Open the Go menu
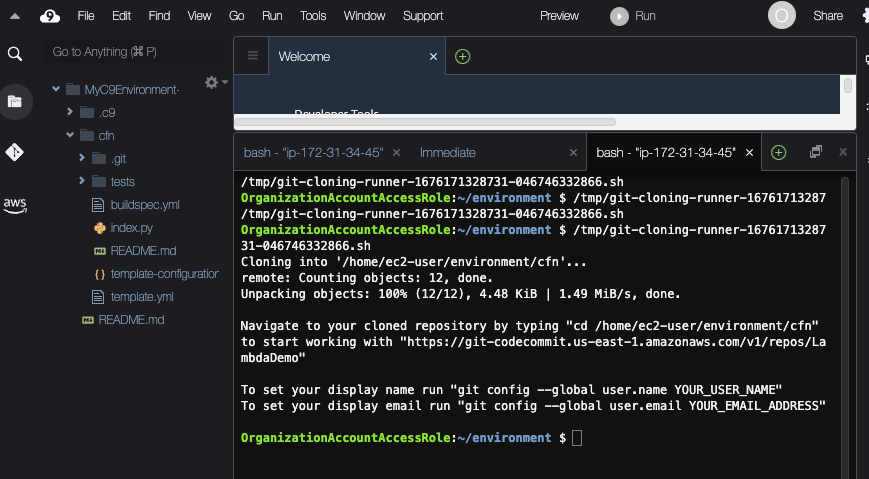Screen dimensions: 869x479 pos(237,16)
